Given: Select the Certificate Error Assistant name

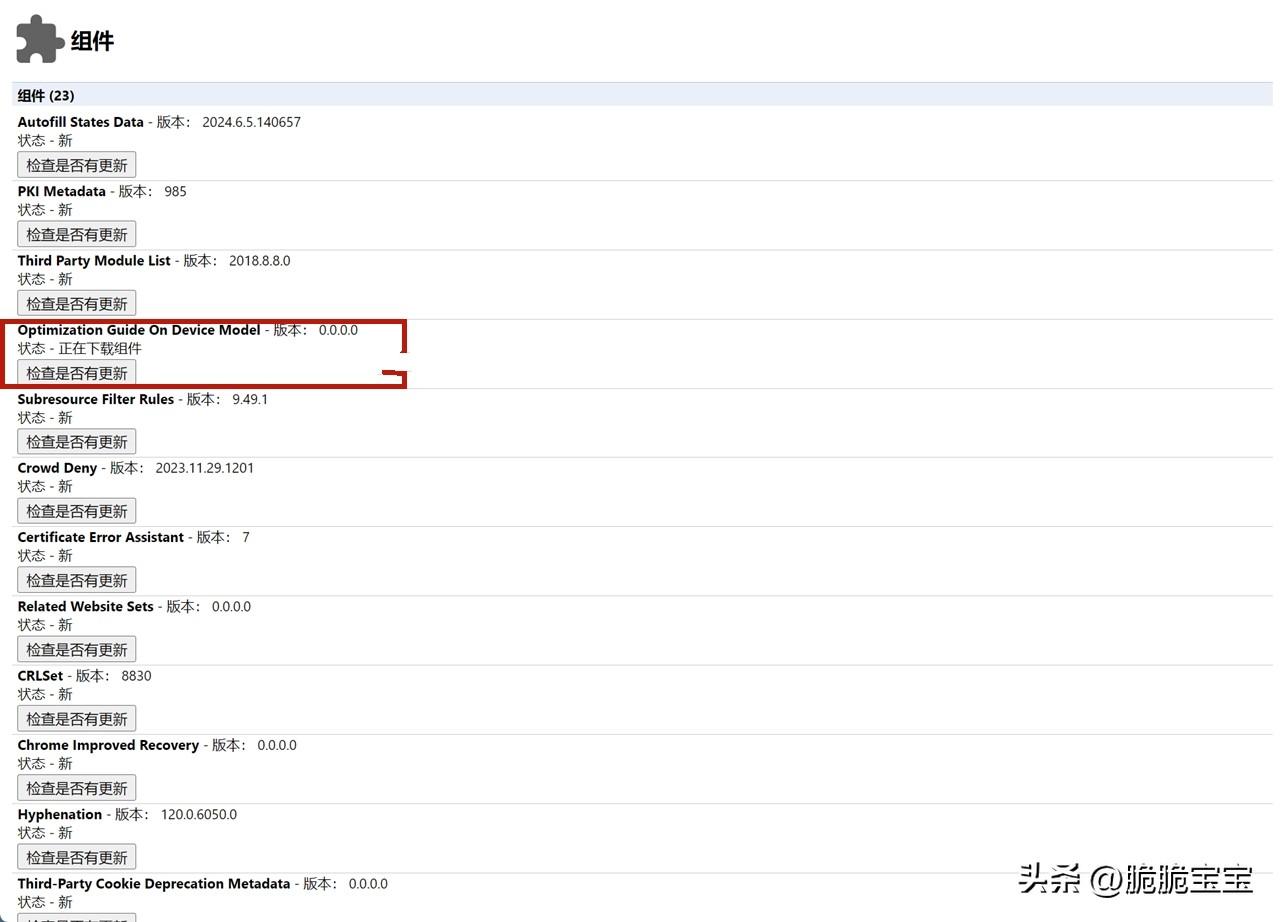Looking at the screenshot, I should 101,537.
